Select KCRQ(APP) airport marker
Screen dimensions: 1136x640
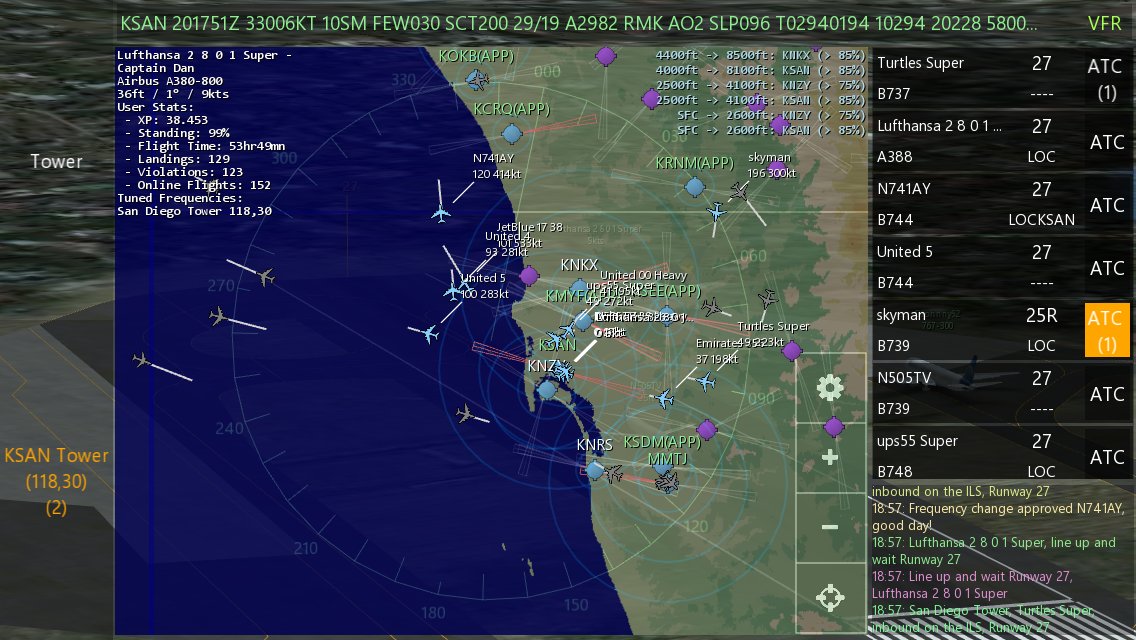(512, 133)
